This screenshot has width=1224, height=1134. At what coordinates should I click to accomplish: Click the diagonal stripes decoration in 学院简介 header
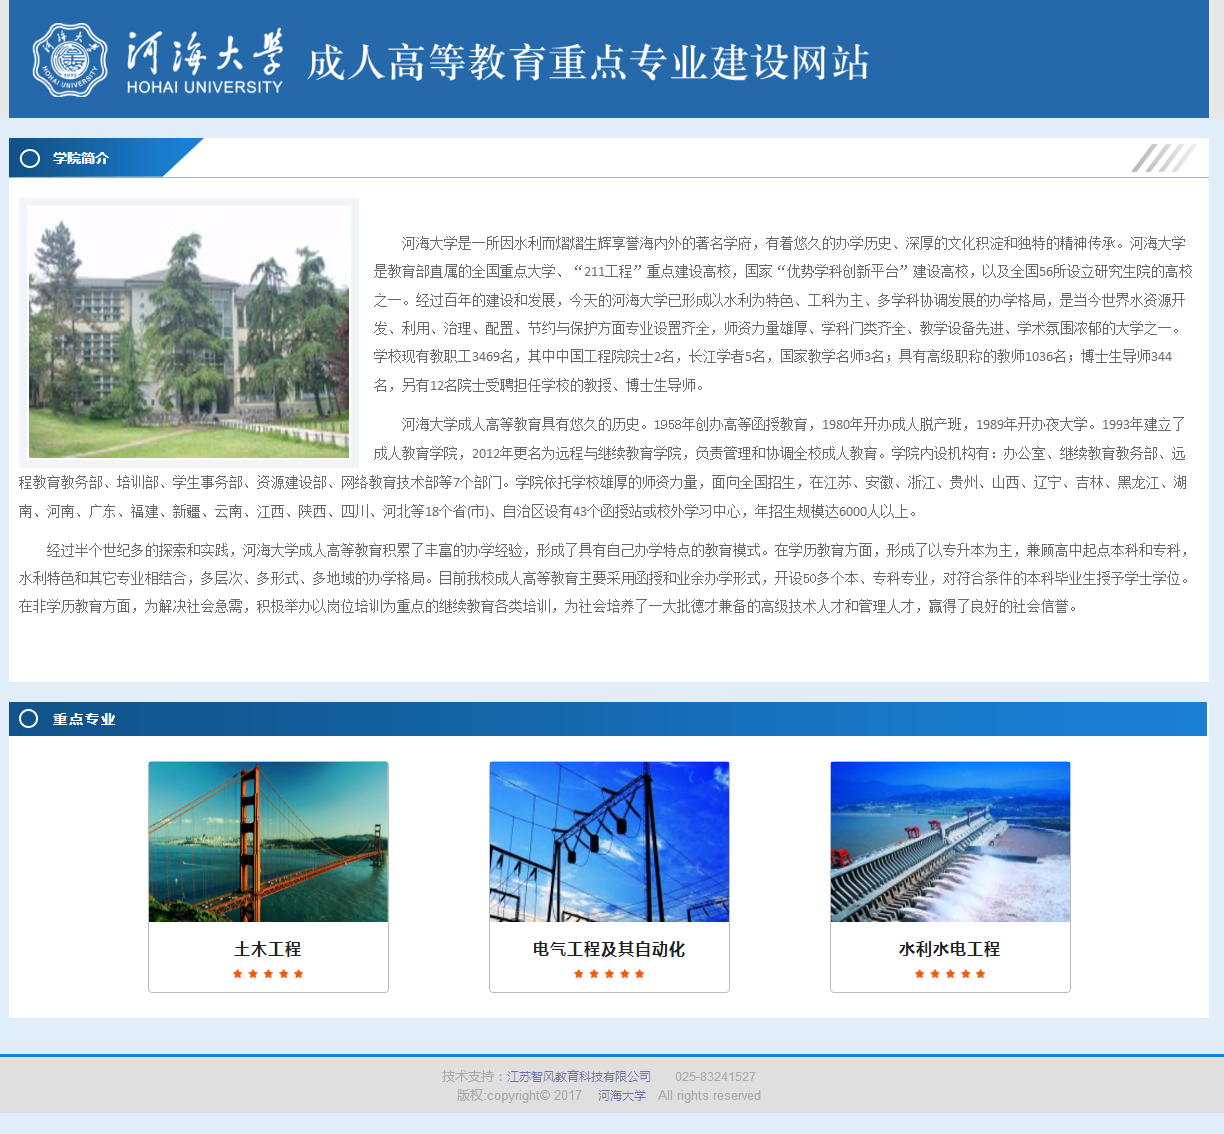pyautogui.click(x=1163, y=158)
